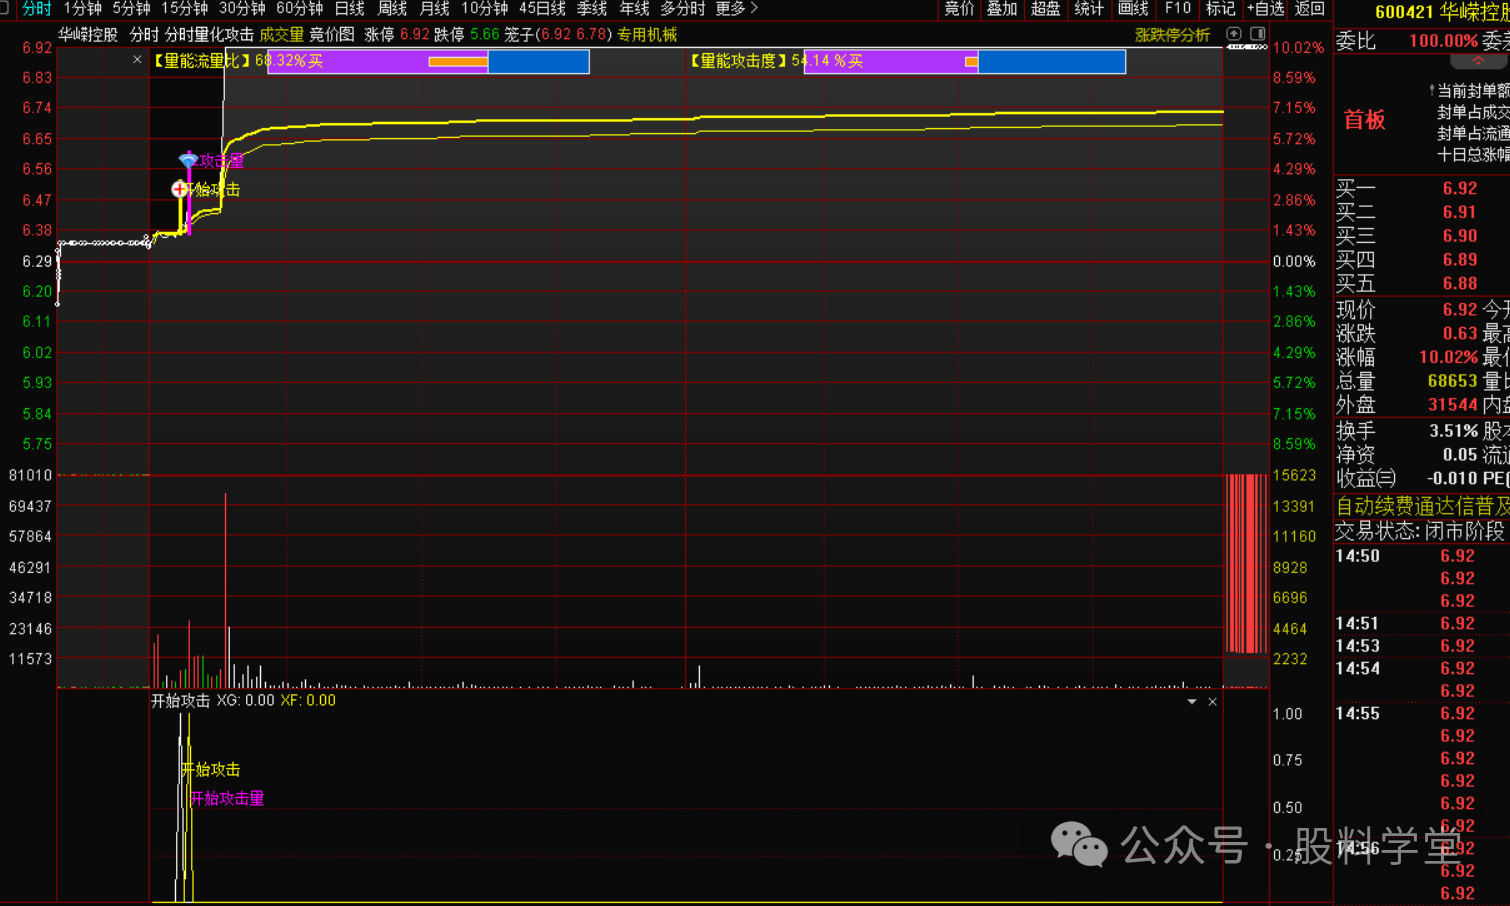This screenshot has width=1510, height=906.
Task: Select the 5分钟 period tab
Action: pos(131,9)
